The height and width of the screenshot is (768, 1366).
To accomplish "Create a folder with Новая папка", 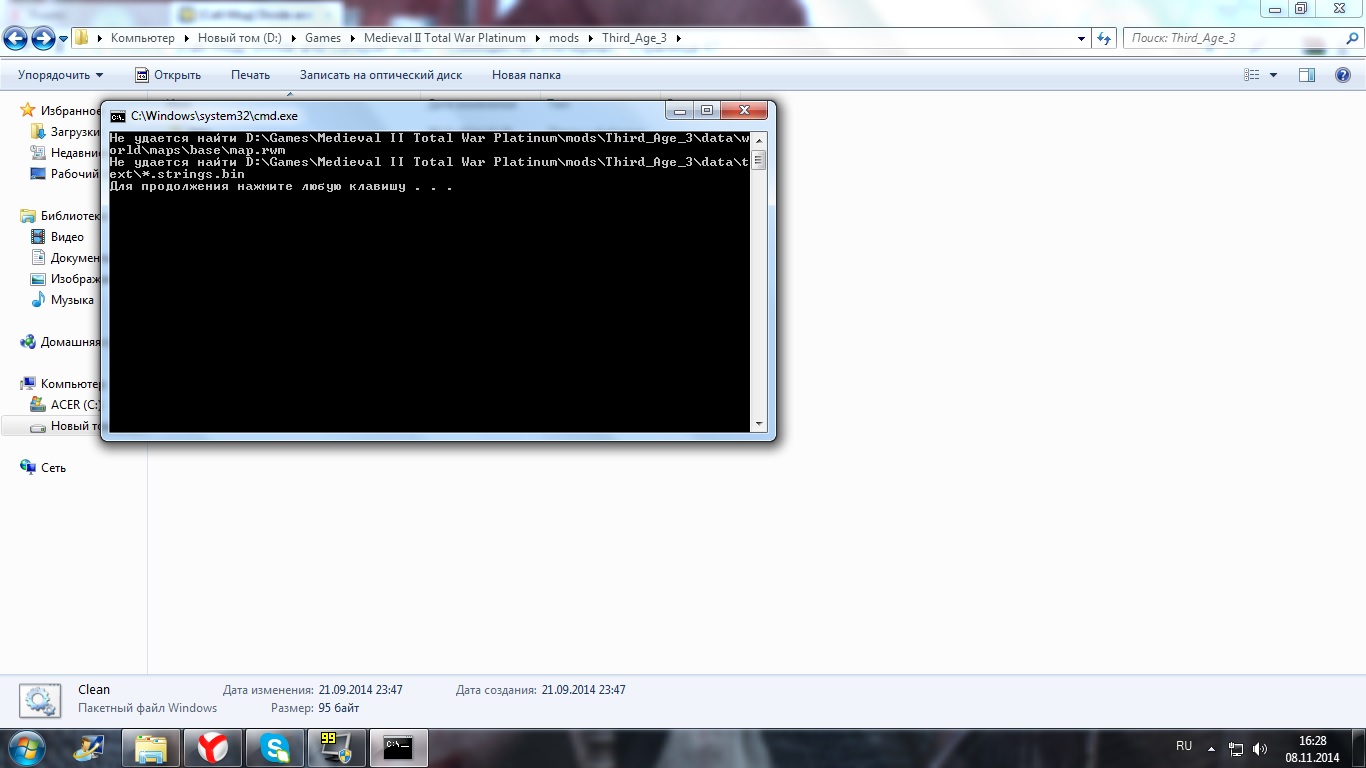I will coord(526,75).
